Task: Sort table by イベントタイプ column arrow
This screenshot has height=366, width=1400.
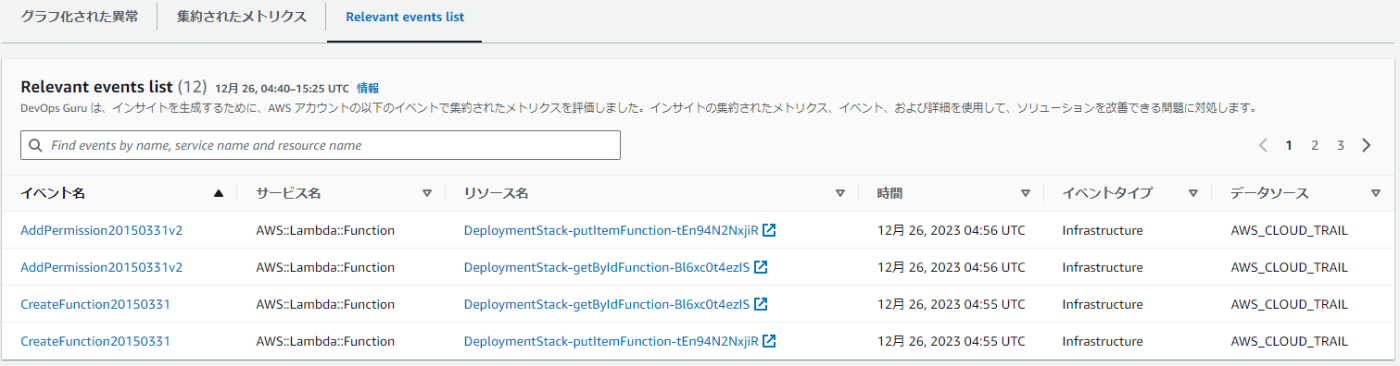Action: click(1193, 194)
